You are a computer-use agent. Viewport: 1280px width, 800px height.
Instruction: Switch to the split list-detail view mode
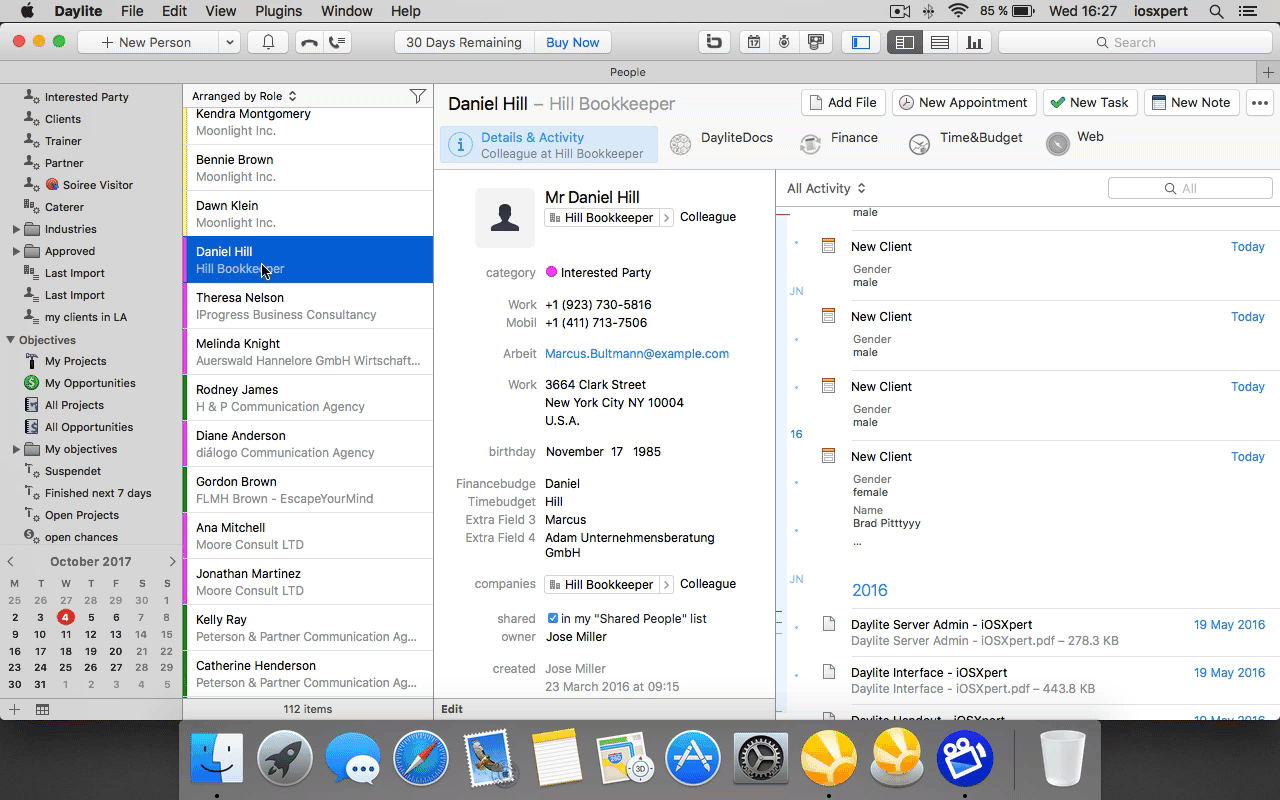click(x=905, y=42)
